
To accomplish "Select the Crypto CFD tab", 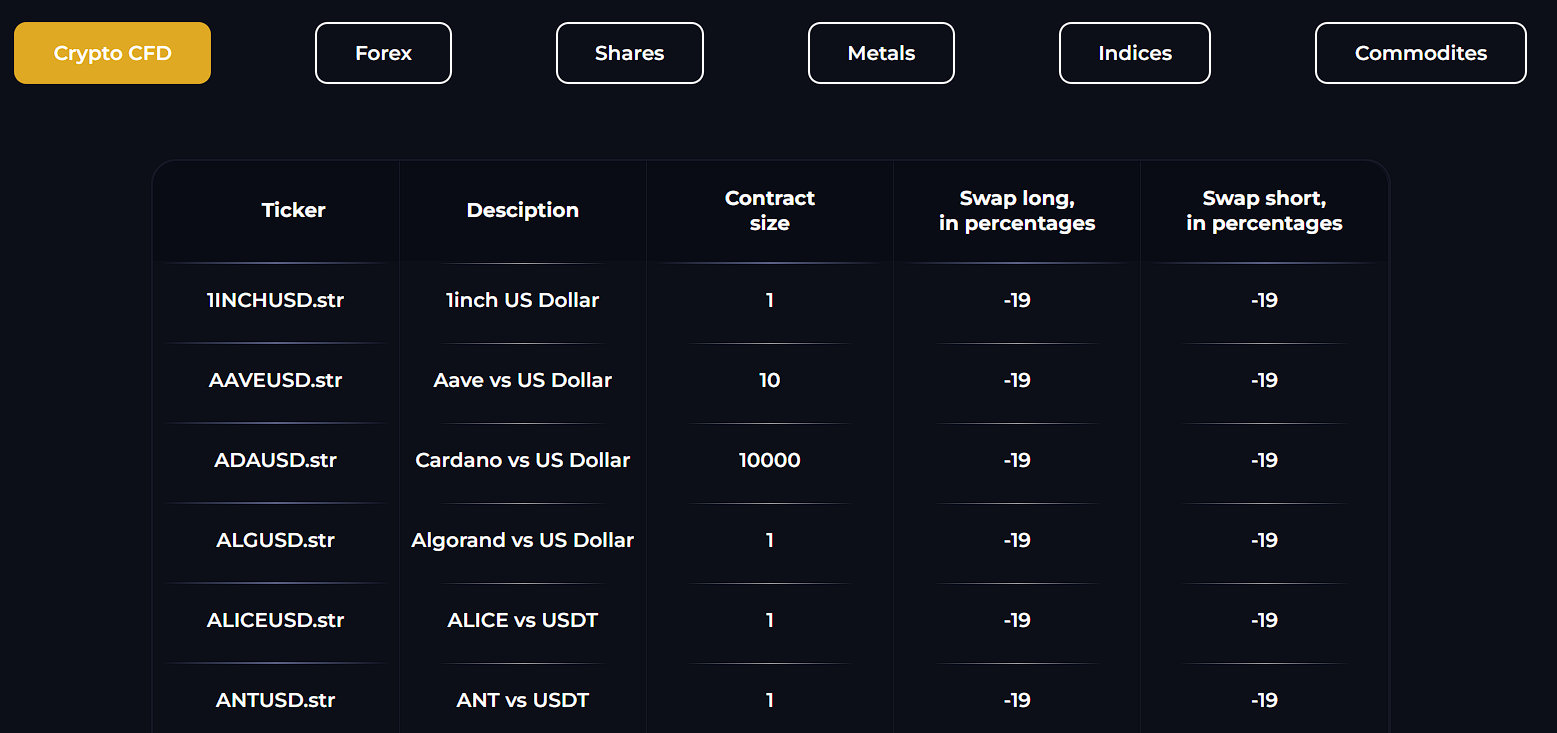I will pyautogui.click(x=112, y=53).
